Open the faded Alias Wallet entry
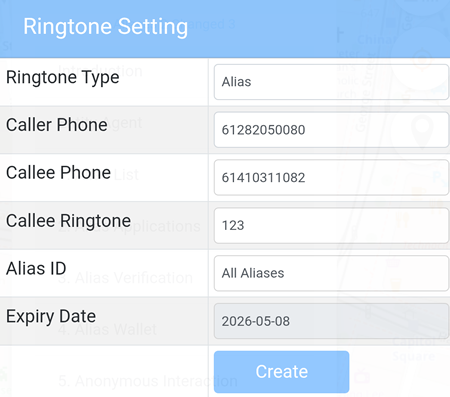This screenshot has height=397, width=450. click(107, 329)
